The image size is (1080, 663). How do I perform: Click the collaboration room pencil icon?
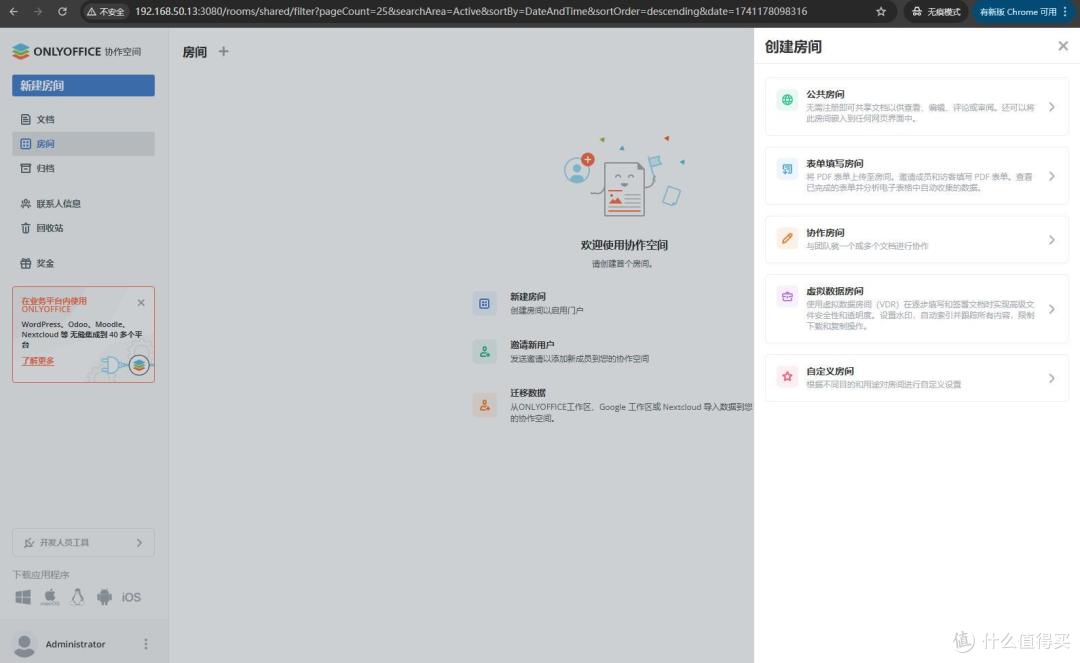click(x=788, y=238)
